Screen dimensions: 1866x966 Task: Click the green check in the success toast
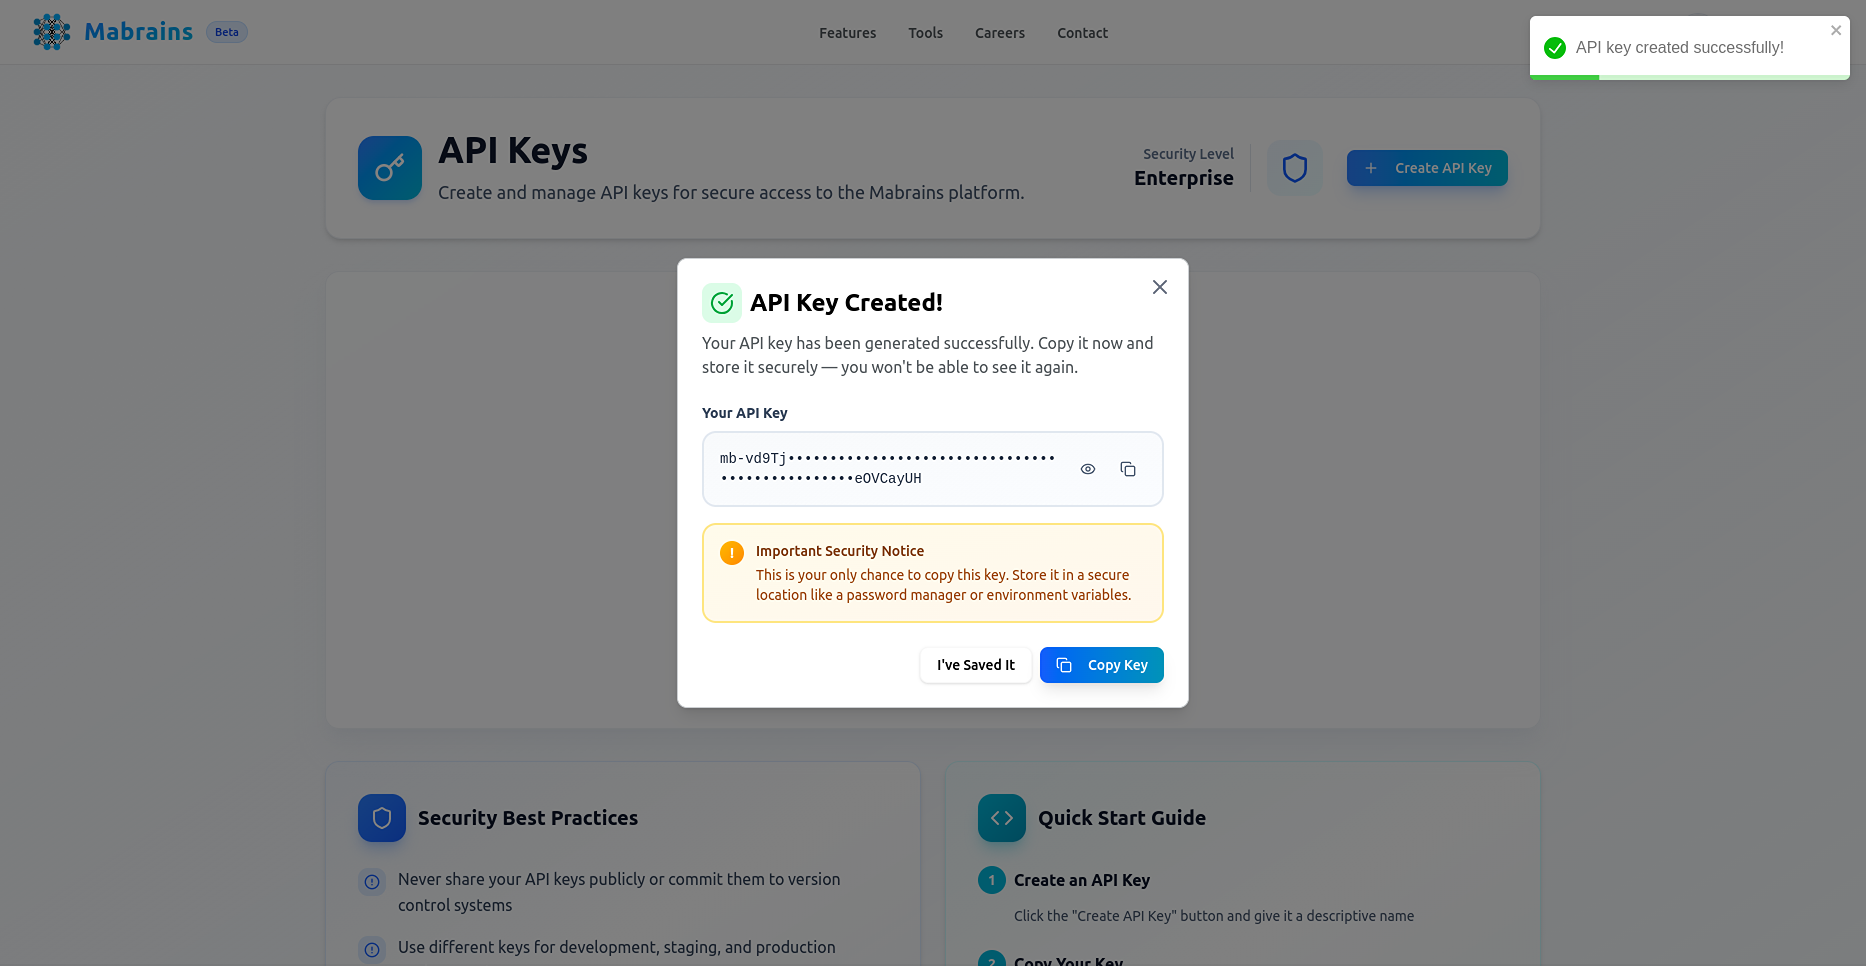click(1554, 47)
